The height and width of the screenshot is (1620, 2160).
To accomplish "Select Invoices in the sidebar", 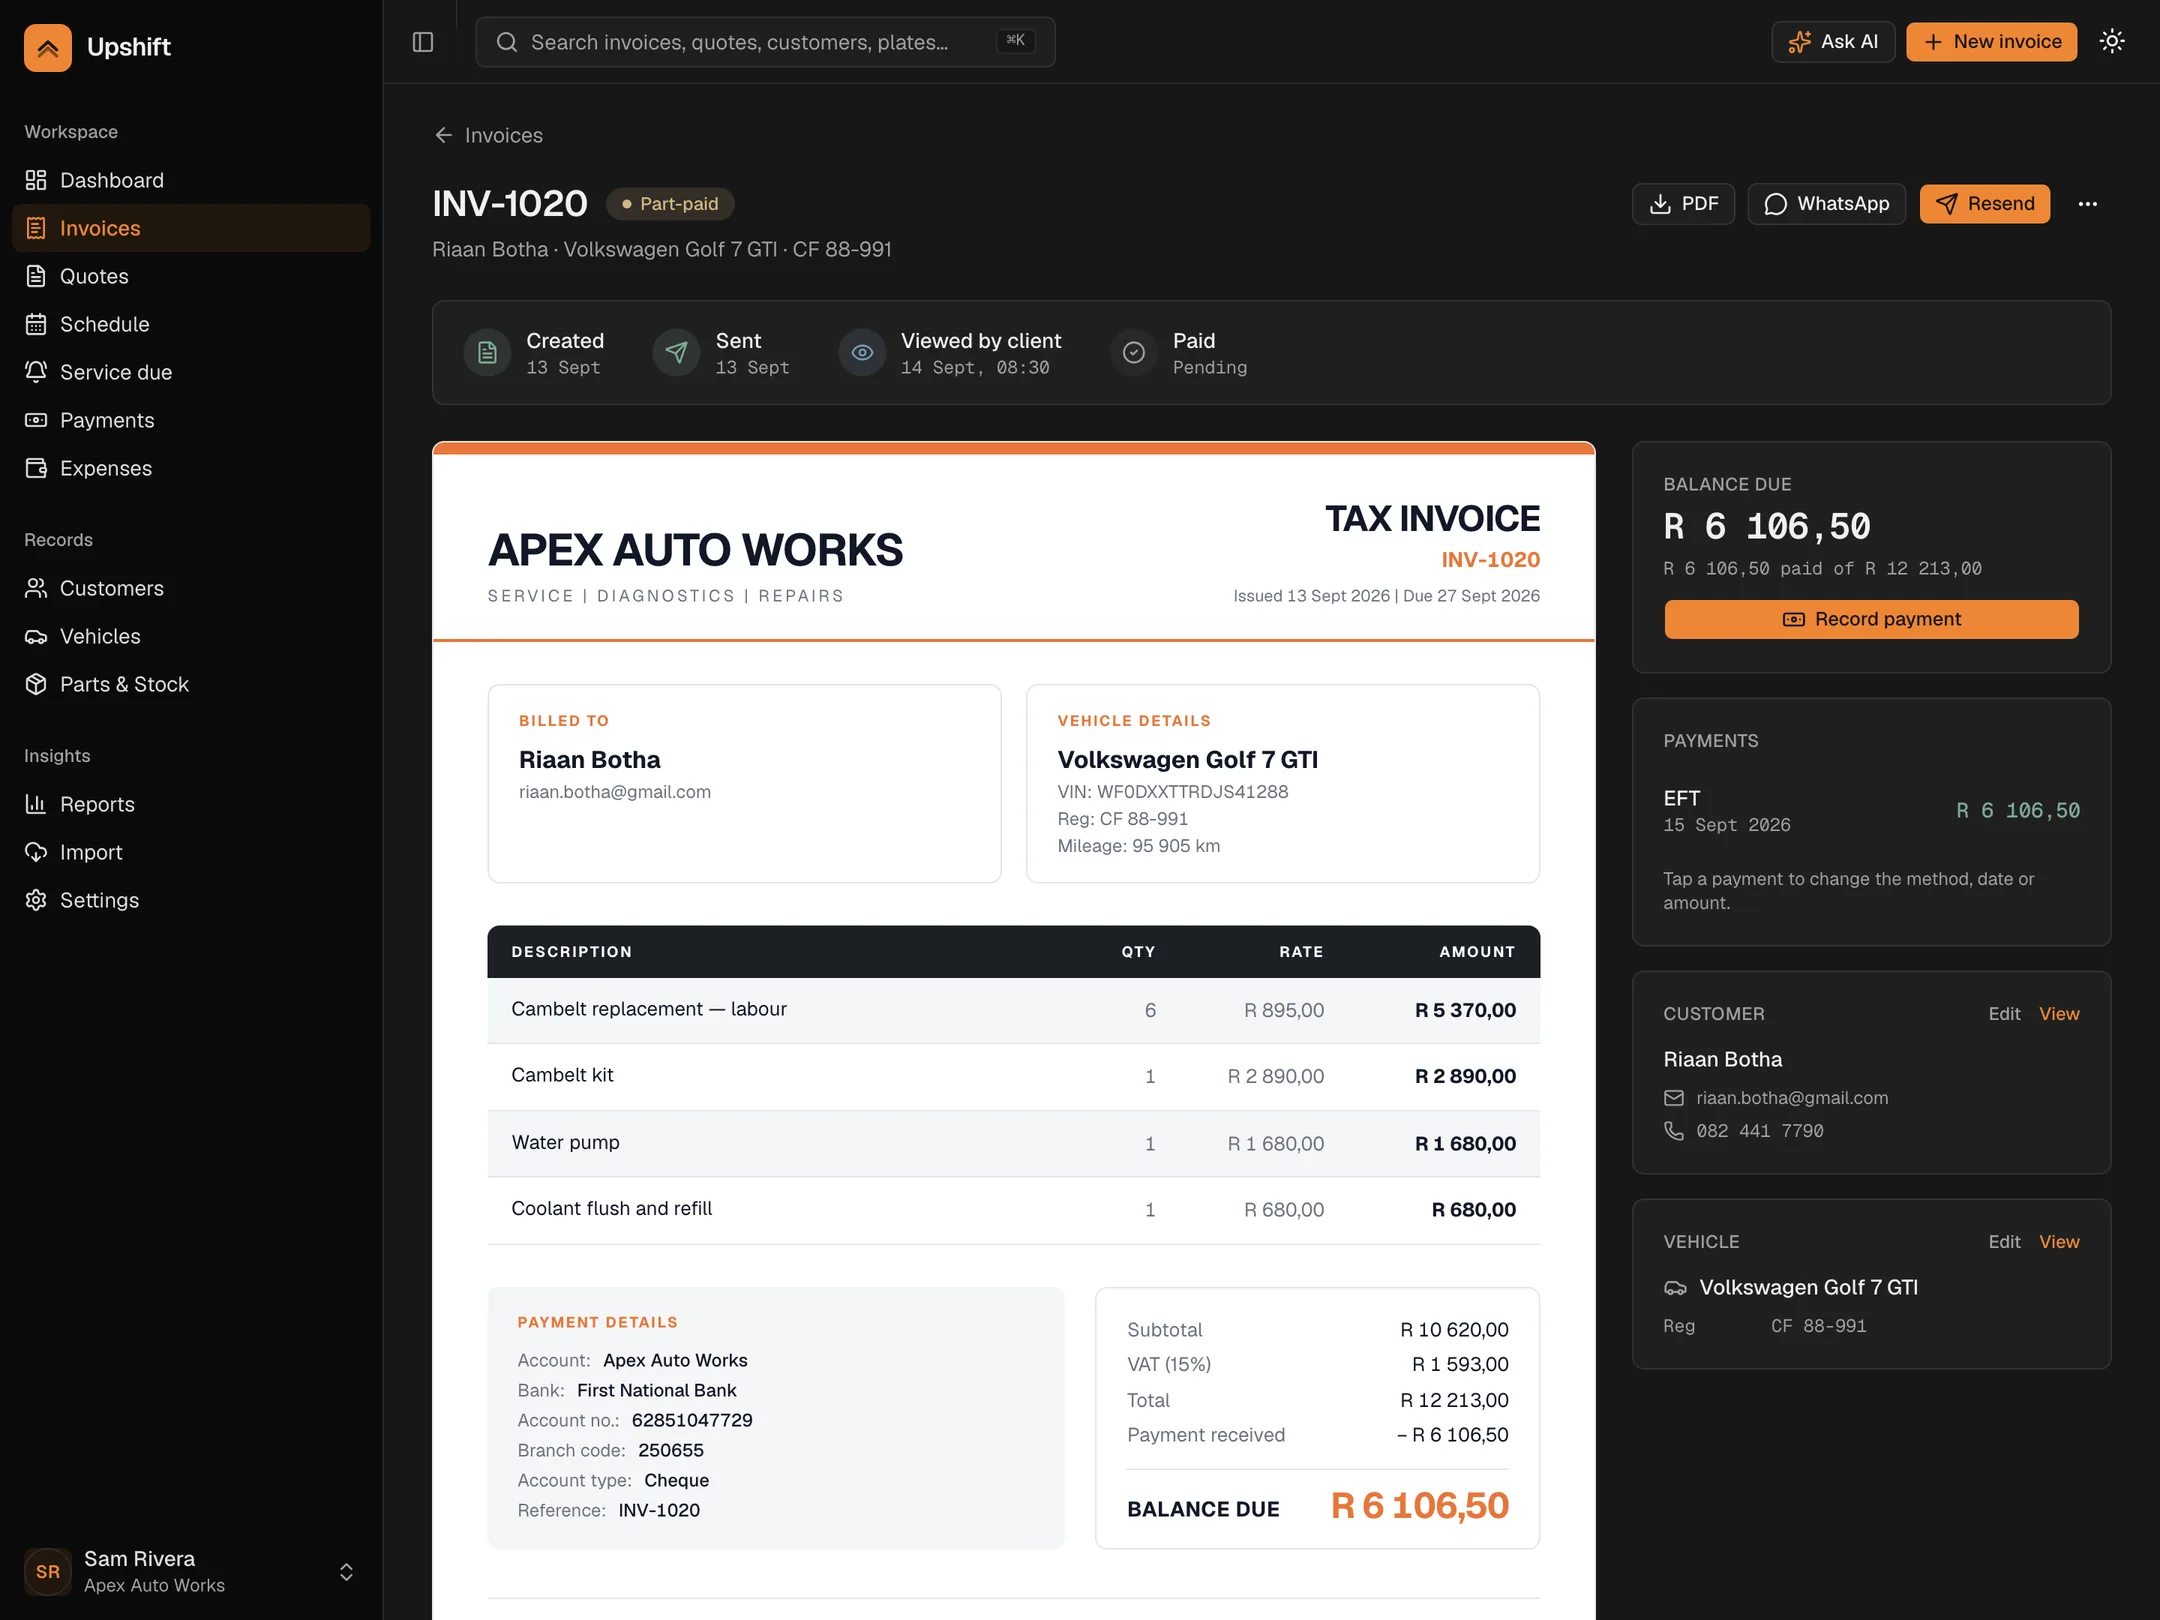I will pos(191,228).
